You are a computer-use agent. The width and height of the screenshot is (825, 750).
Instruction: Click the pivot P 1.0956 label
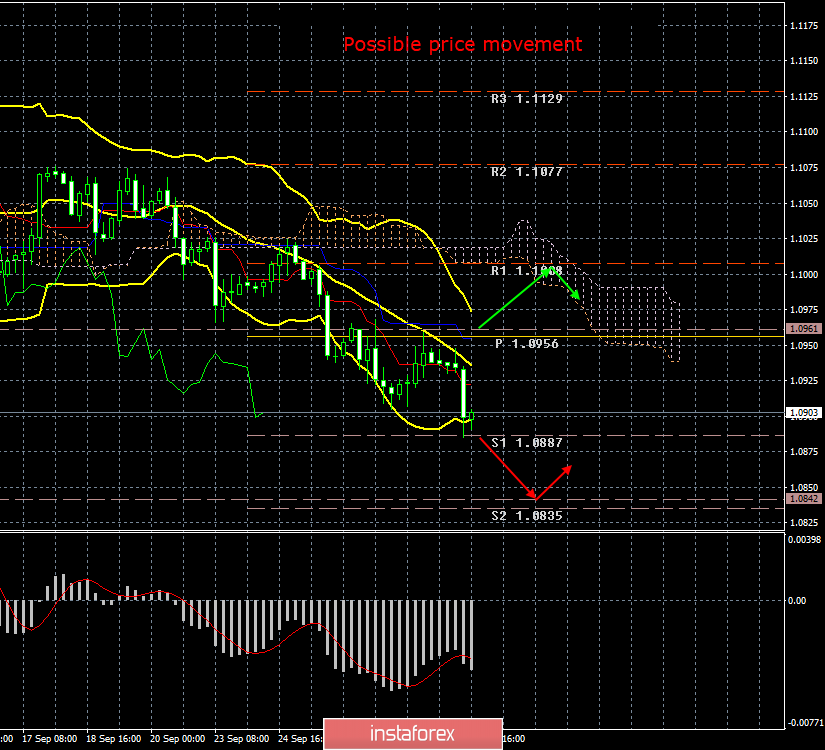[x=527, y=344]
